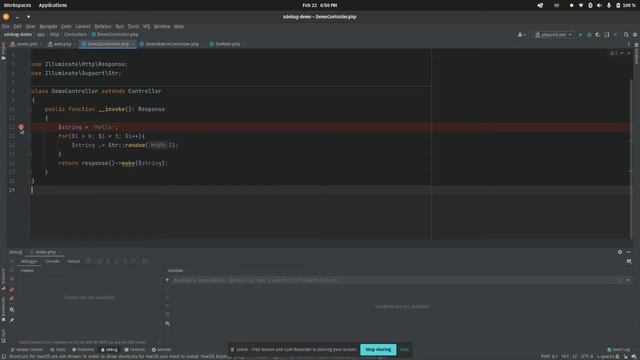This screenshot has width=640, height=360.
Task: Click Stop sharing button
Action: (378, 350)
